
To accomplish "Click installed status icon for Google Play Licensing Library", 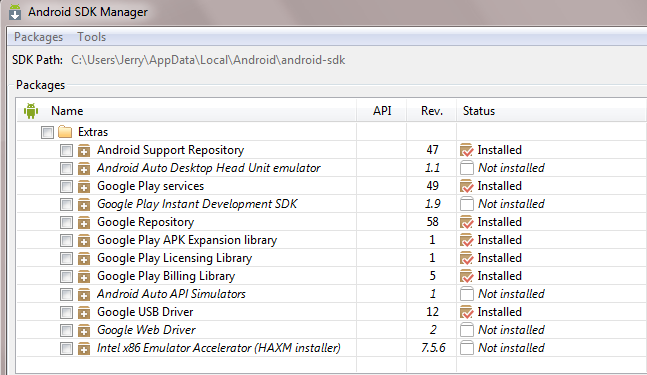I will tap(467, 258).
